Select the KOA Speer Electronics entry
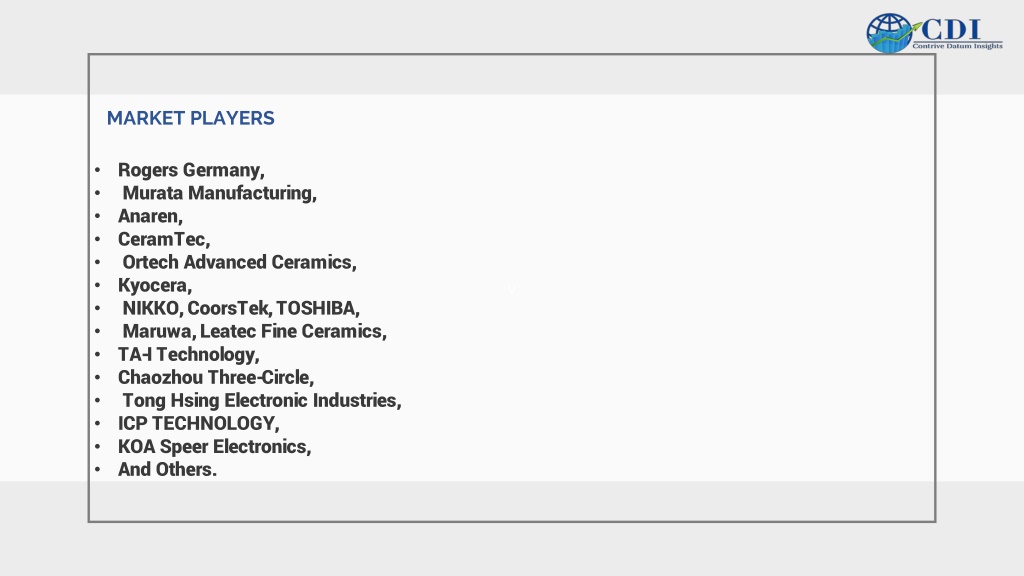The height and width of the screenshot is (576, 1024). click(x=214, y=447)
